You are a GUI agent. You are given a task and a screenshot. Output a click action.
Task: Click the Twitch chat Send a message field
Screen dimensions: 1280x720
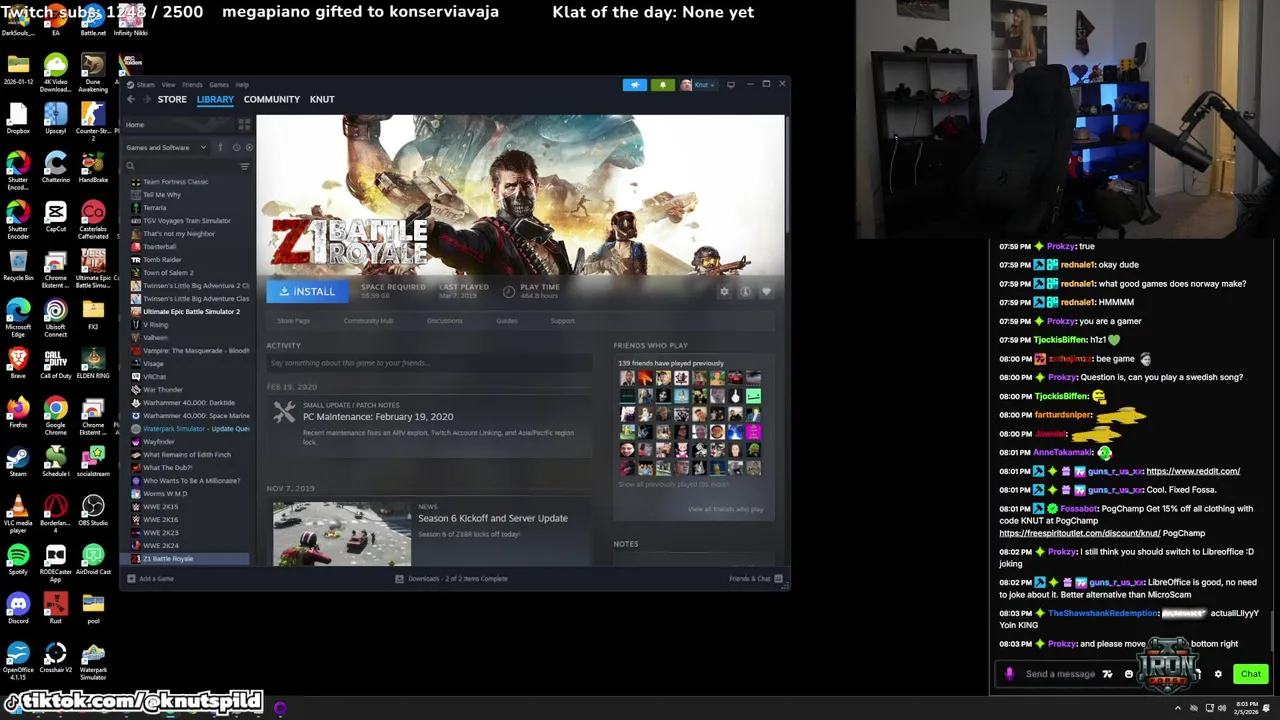click(1060, 674)
